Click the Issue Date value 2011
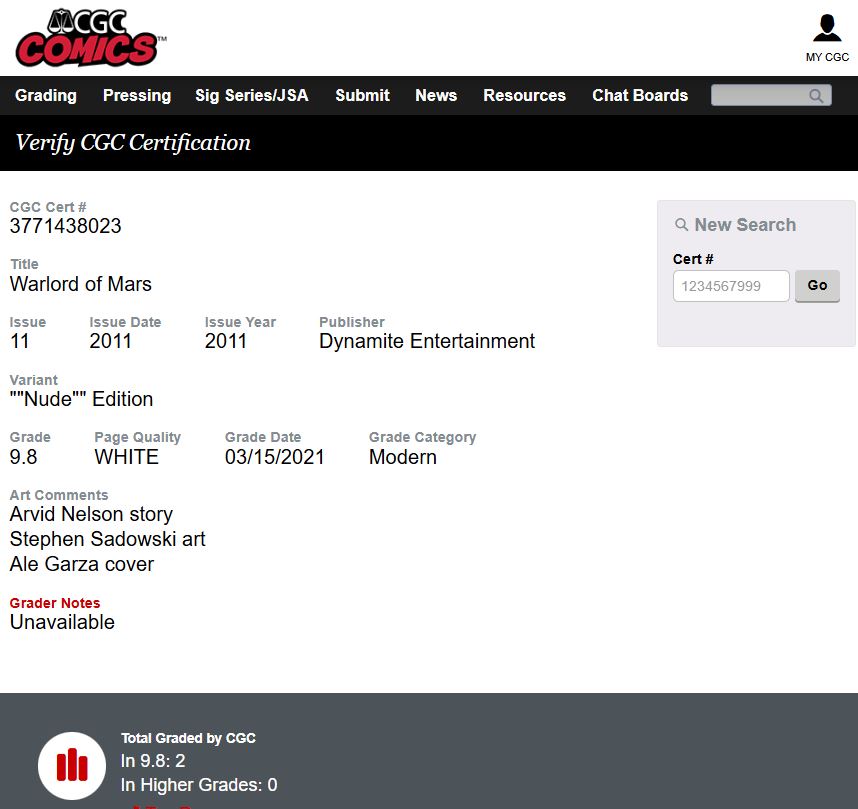Screen dimensions: 858x809 (111, 341)
